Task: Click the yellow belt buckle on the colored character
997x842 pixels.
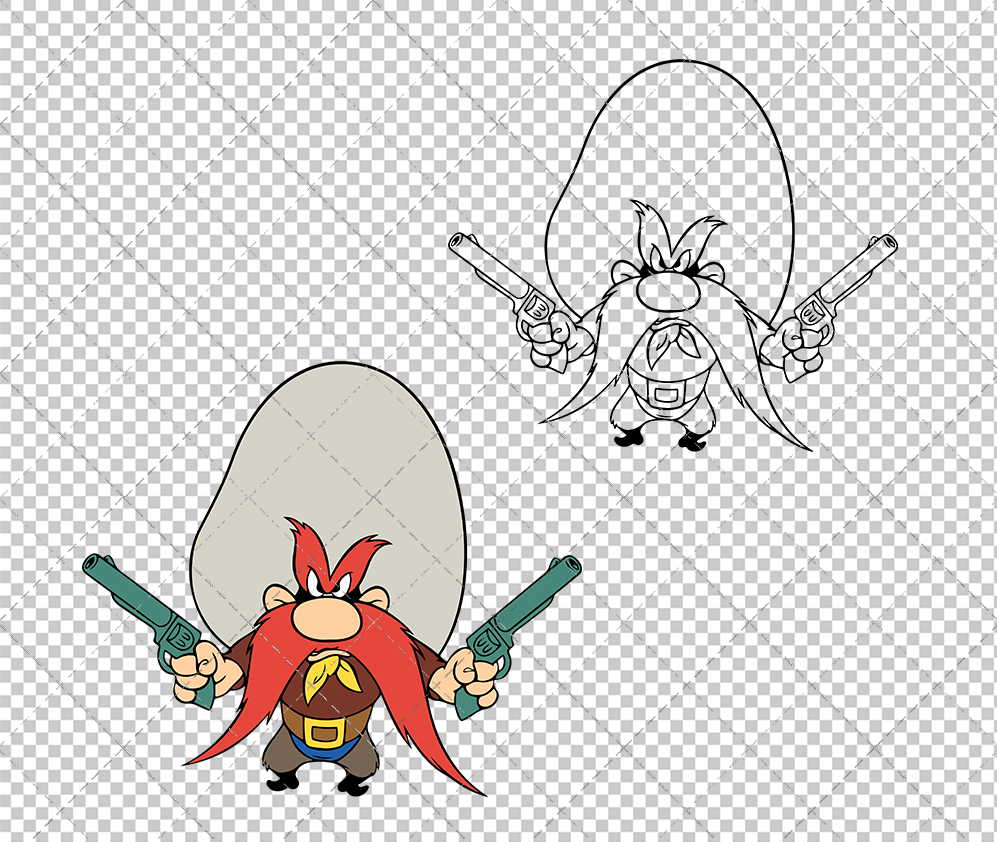Action: click(x=324, y=732)
